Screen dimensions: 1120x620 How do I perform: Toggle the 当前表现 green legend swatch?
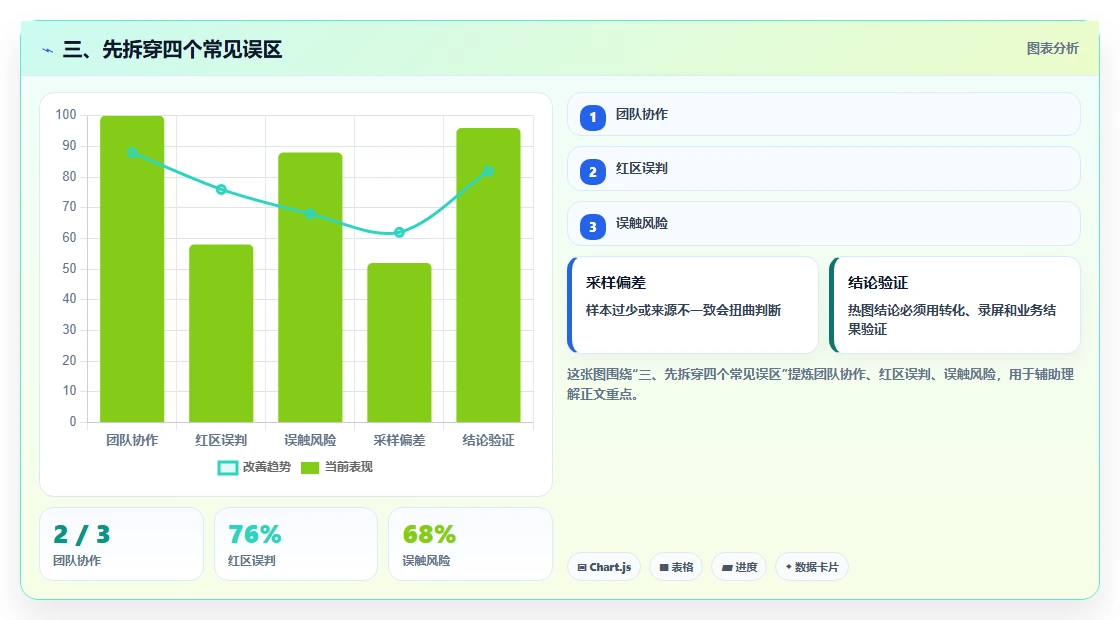(x=309, y=467)
